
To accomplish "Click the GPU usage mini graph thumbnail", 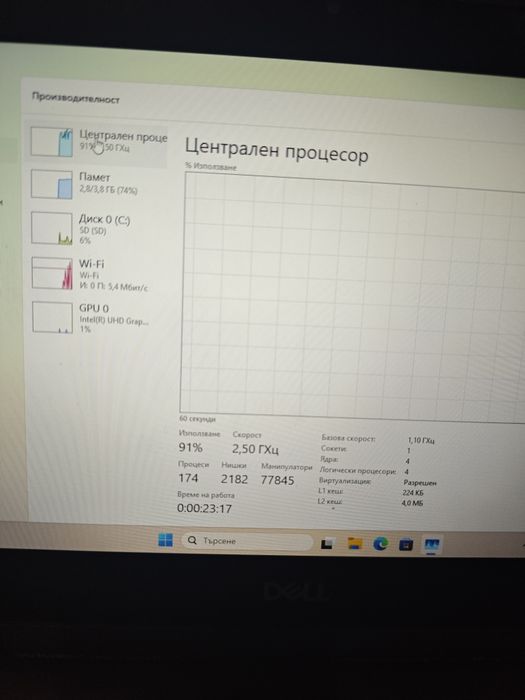I will [52, 317].
